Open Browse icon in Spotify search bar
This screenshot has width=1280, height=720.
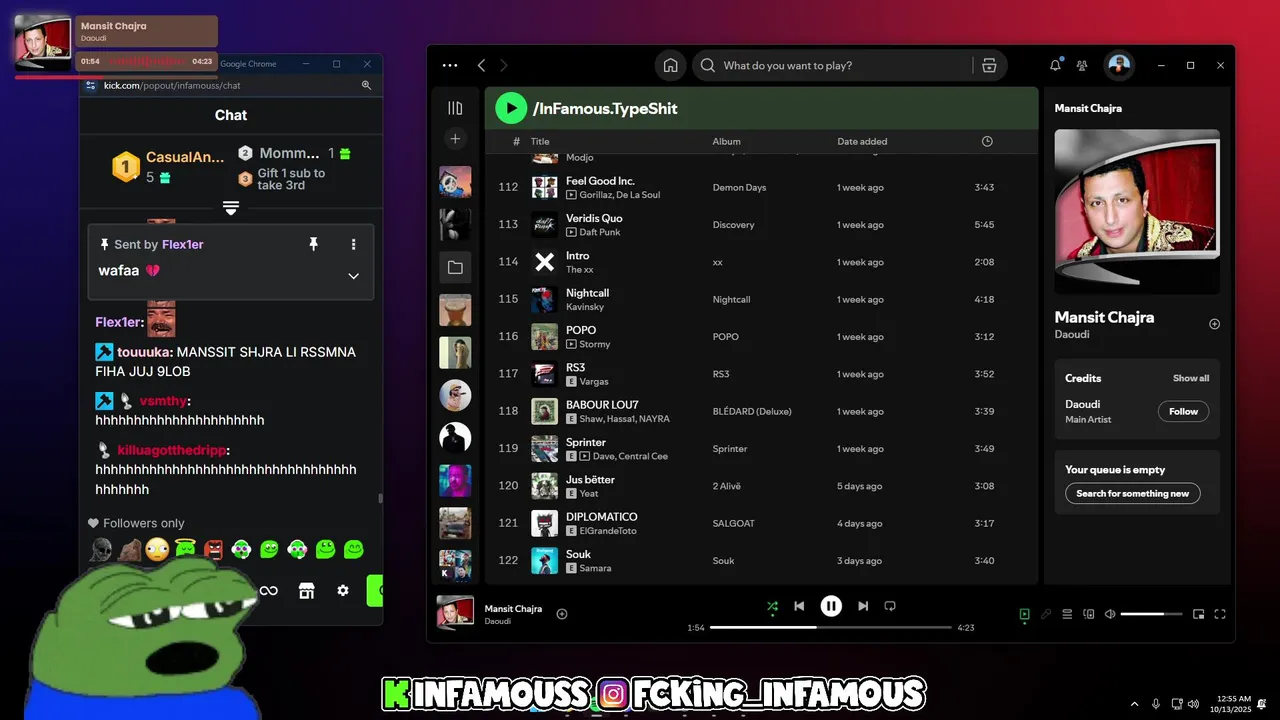(989, 65)
